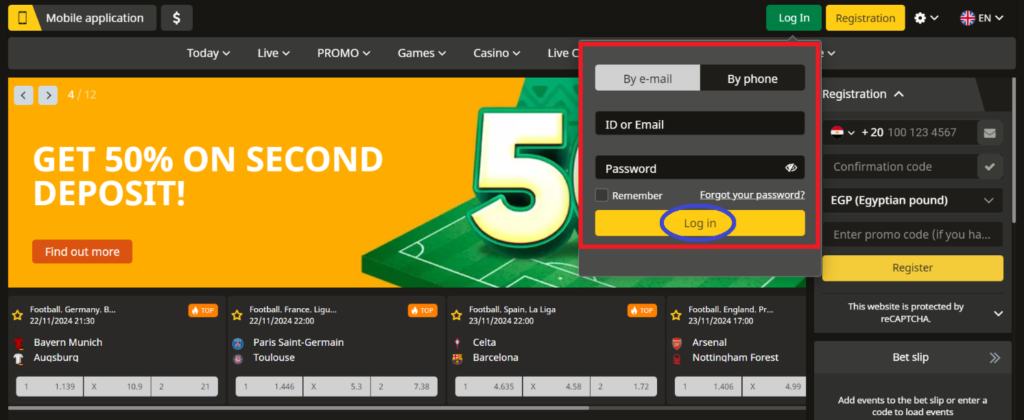Favorite the Bayern Munich vs Augsburg match star
Screen dimensions: 1024x420
point(18,315)
